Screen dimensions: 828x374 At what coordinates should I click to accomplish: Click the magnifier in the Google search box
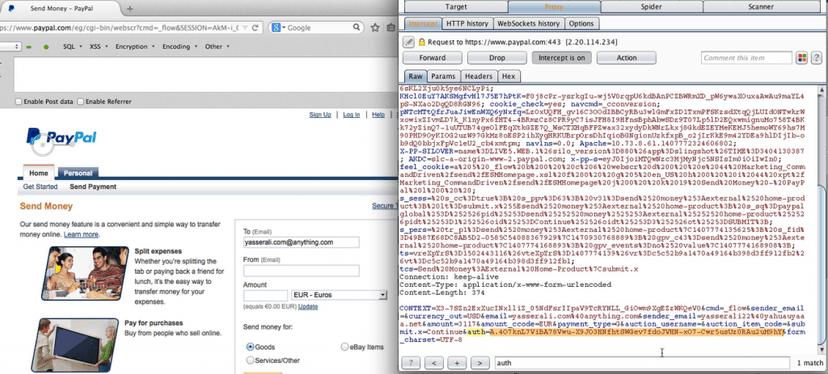pyautogui.click(x=357, y=27)
